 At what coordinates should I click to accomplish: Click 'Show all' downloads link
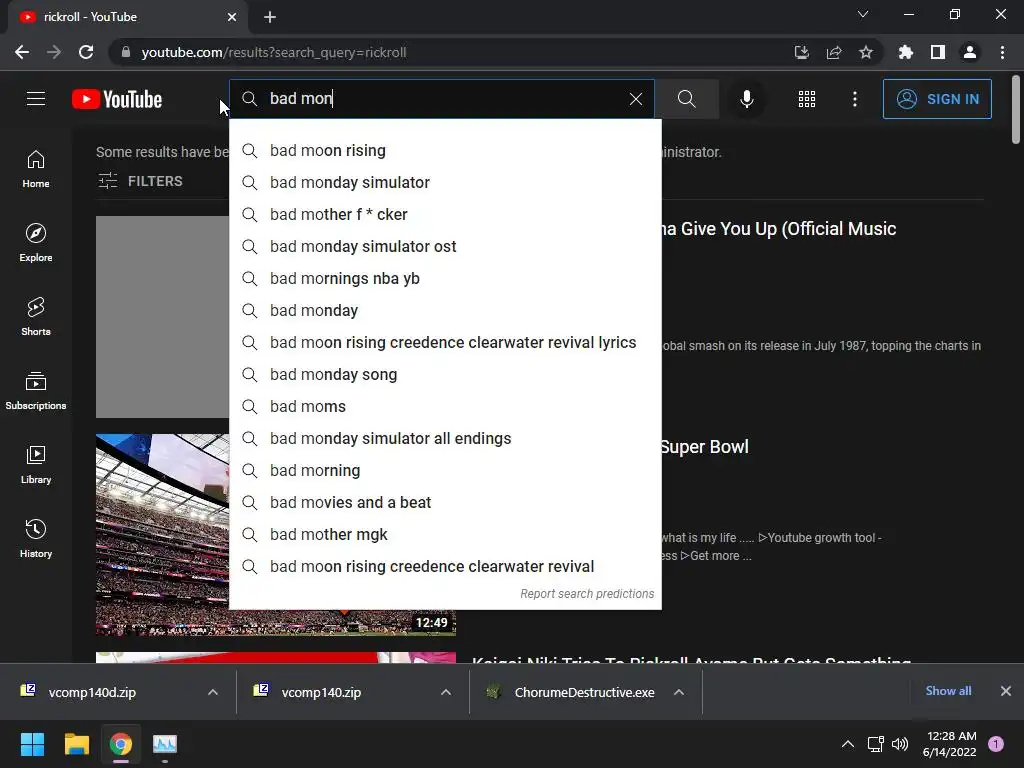click(x=948, y=691)
